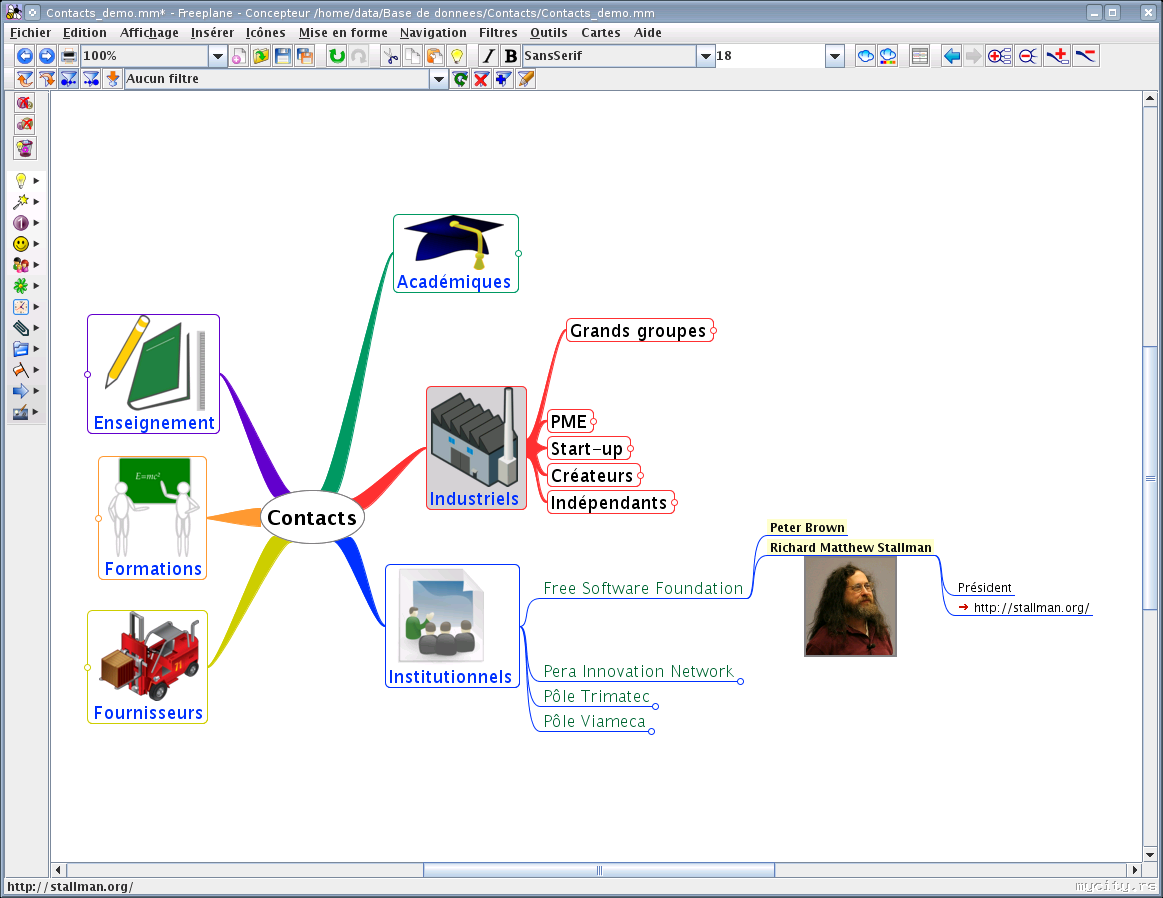Follow the http://stallman.org/ link node
The width and height of the screenshot is (1163, 898).
(x=1024, y=607)
